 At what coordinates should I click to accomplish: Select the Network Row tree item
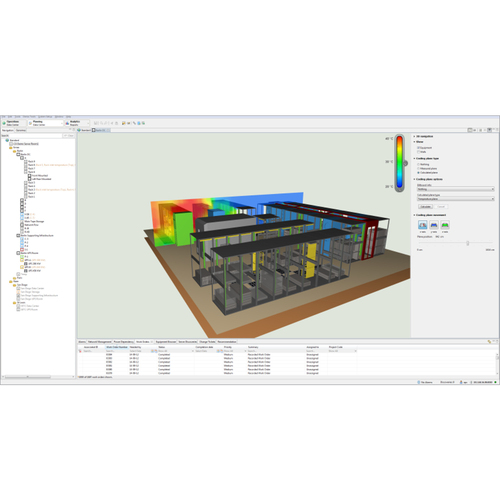click(x=31, y=225)
